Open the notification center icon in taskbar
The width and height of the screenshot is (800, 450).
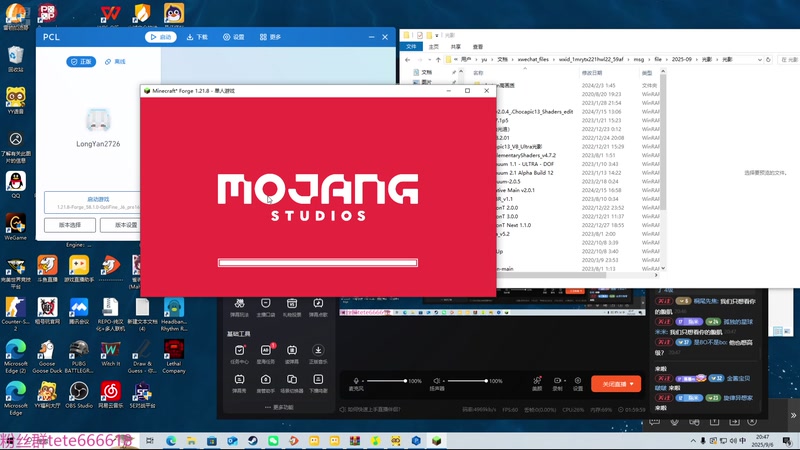(787, 441)
